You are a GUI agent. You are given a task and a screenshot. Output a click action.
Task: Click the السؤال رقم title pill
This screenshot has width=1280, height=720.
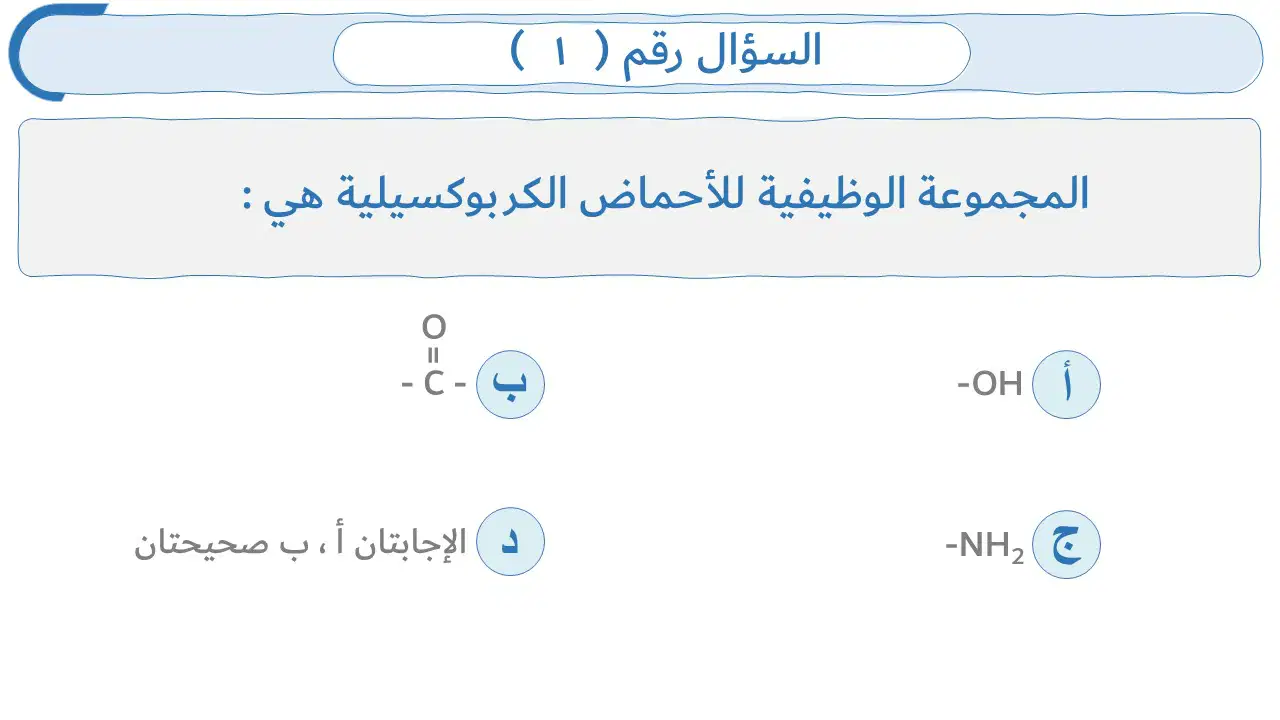(x=651, y=53)
